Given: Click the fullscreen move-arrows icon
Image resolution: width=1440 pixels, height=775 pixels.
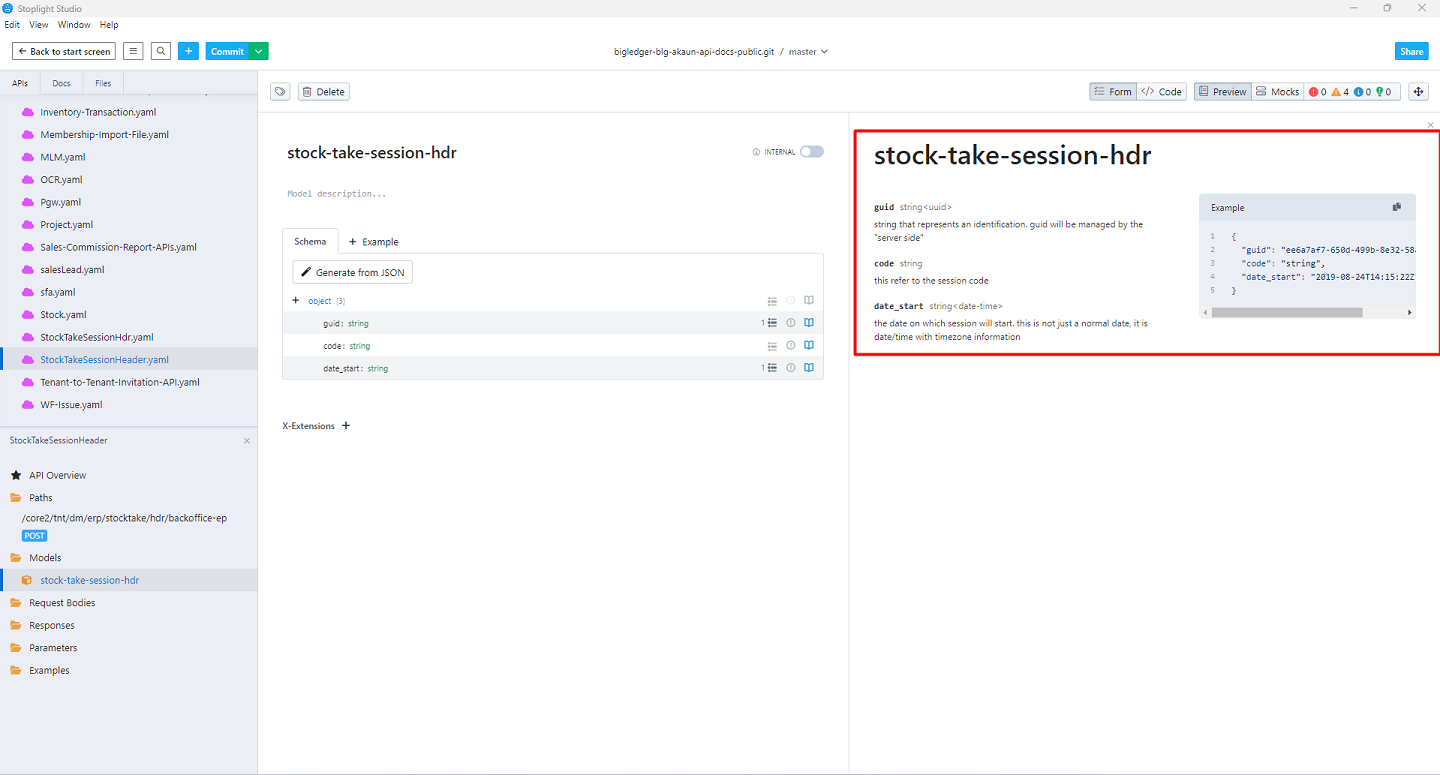Looking at the screenshot, I should click(x=1418, y=92).
